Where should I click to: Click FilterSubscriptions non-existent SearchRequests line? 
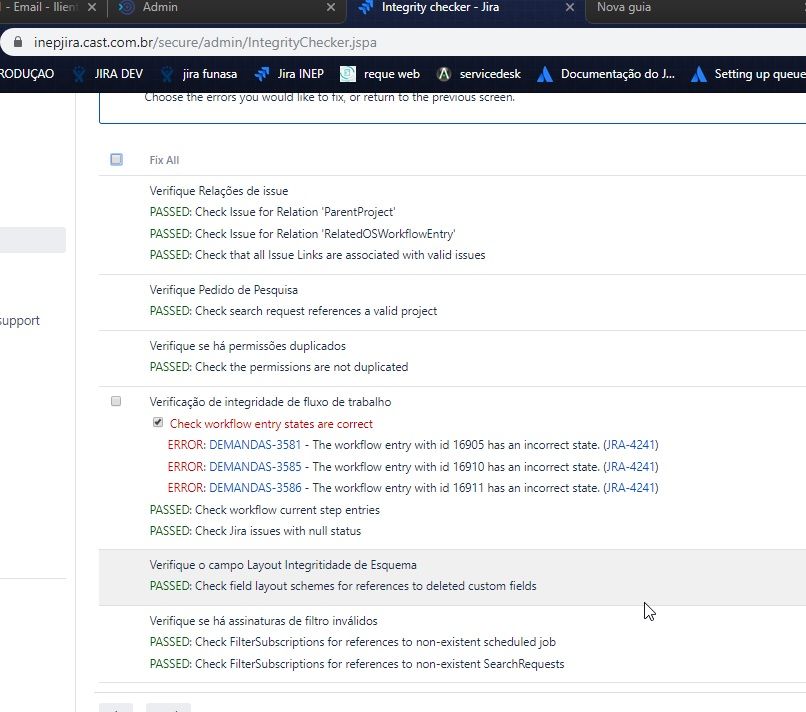[357, 664]
